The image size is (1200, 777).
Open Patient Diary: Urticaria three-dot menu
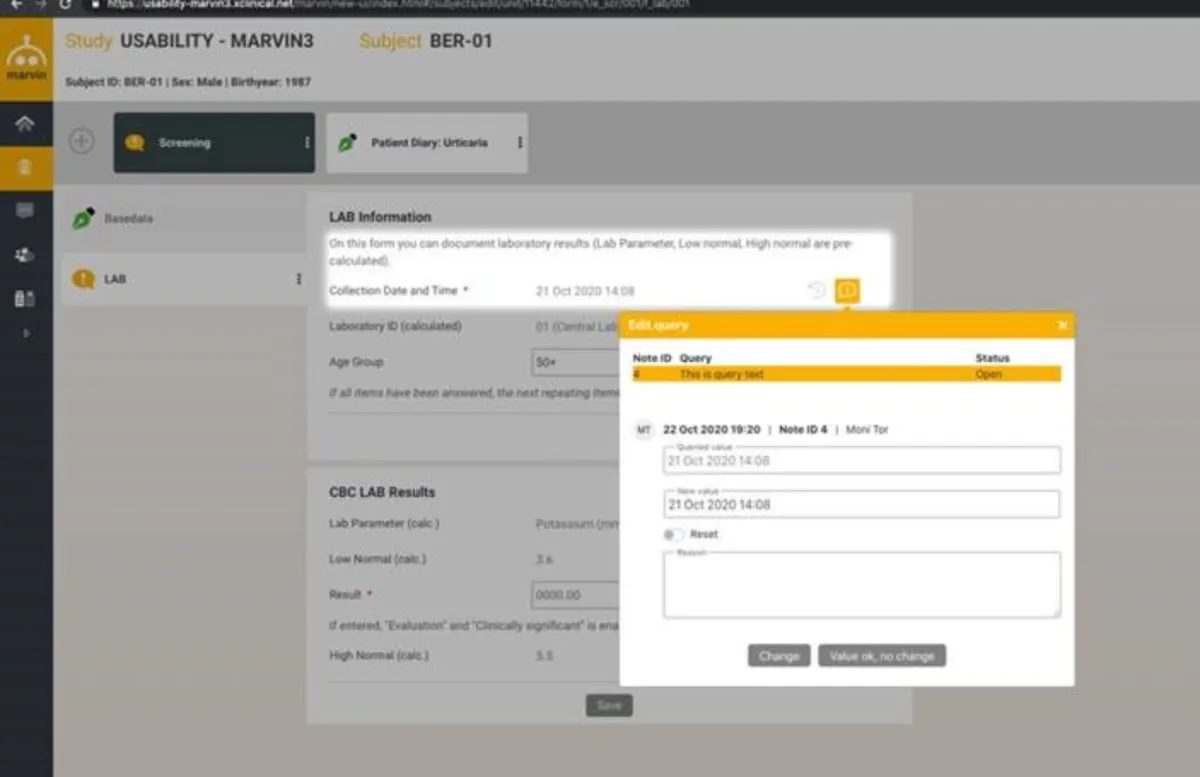coord(519,143)
